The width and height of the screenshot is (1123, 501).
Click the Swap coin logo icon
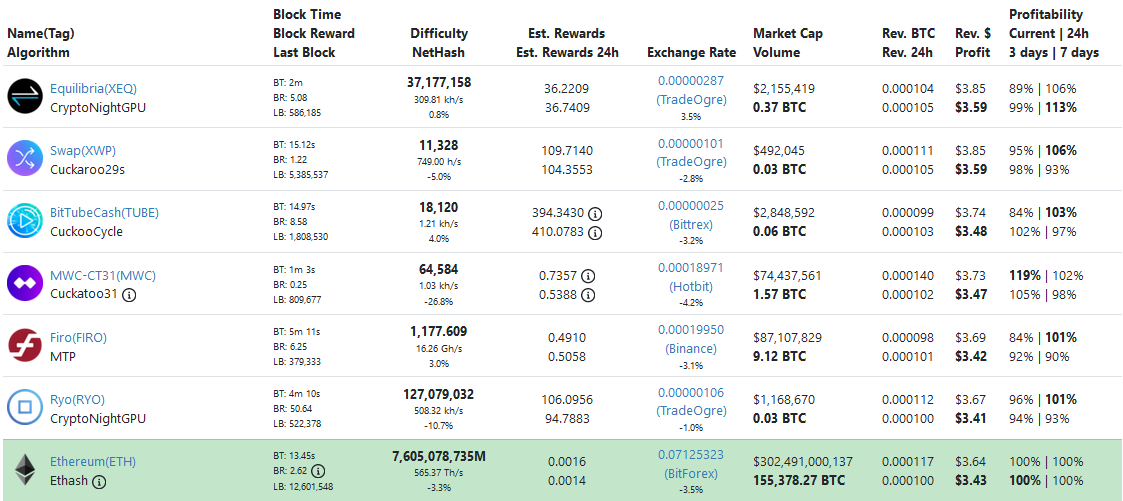(x=26, y=159)
